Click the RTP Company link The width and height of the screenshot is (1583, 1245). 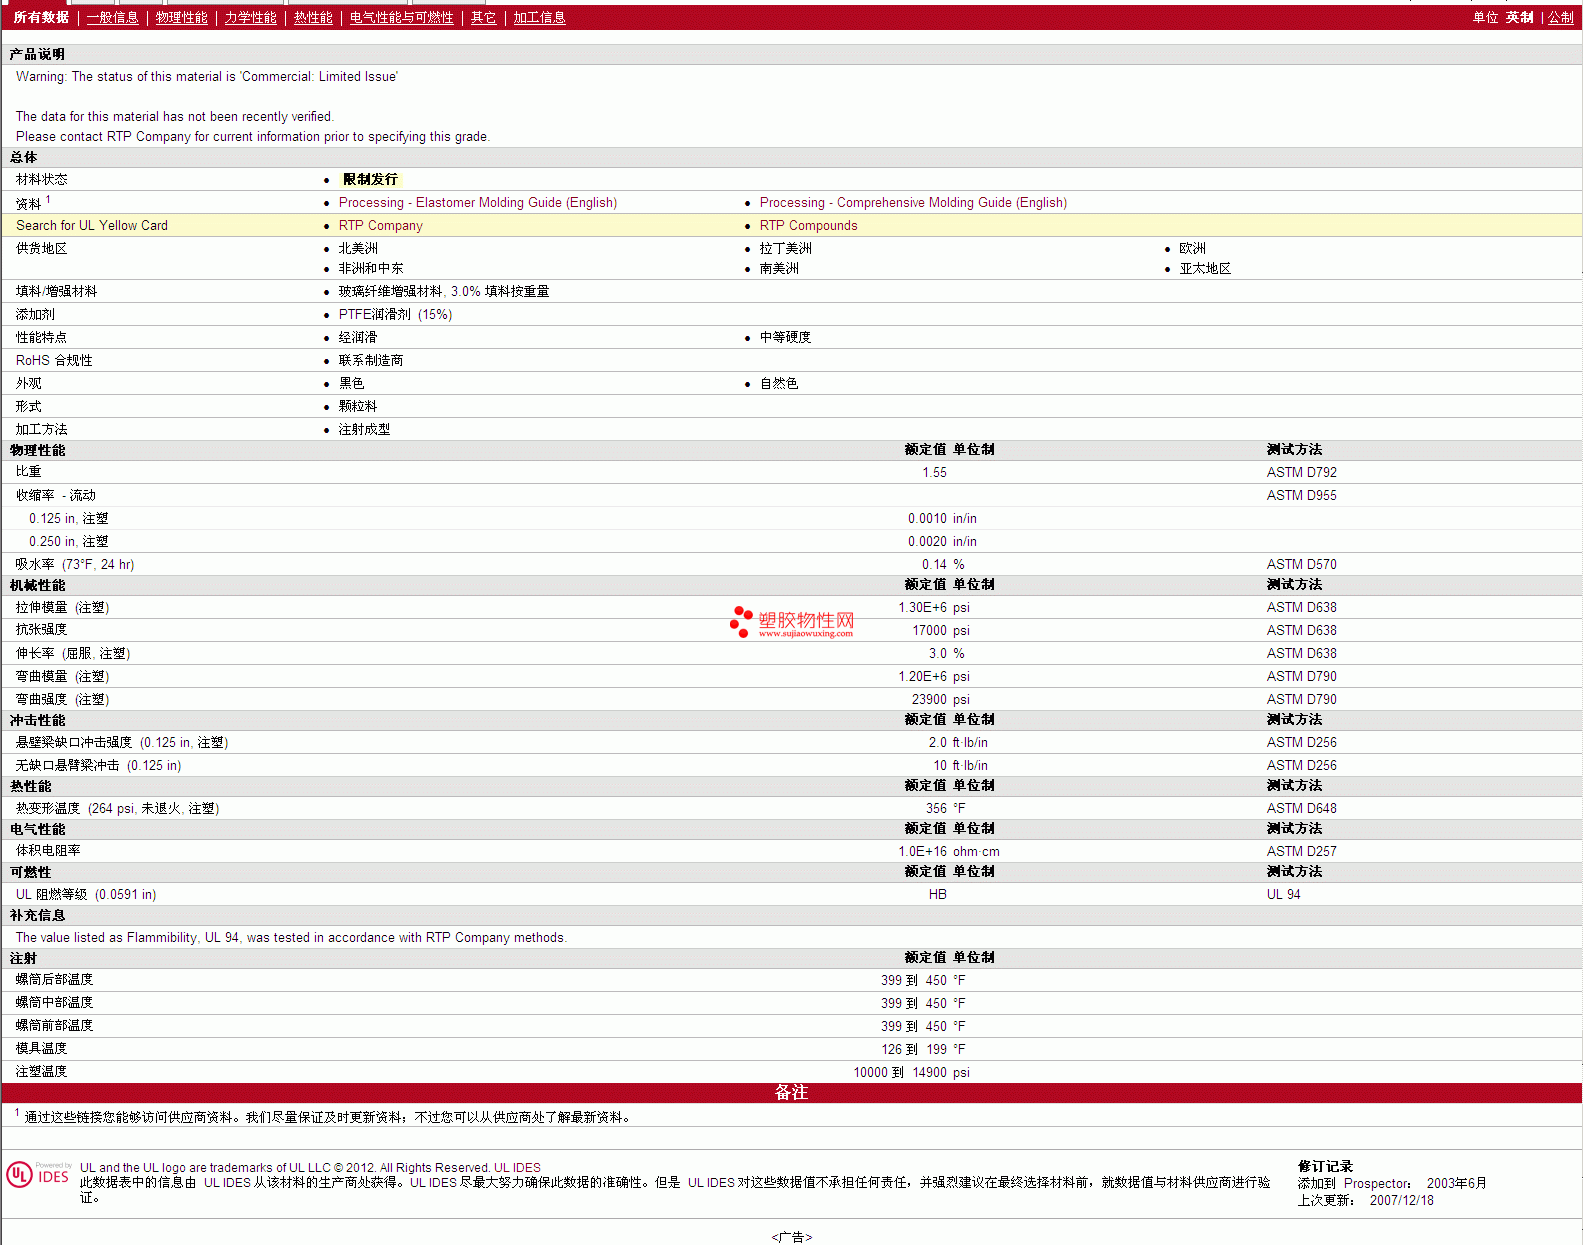pos(380,225)
